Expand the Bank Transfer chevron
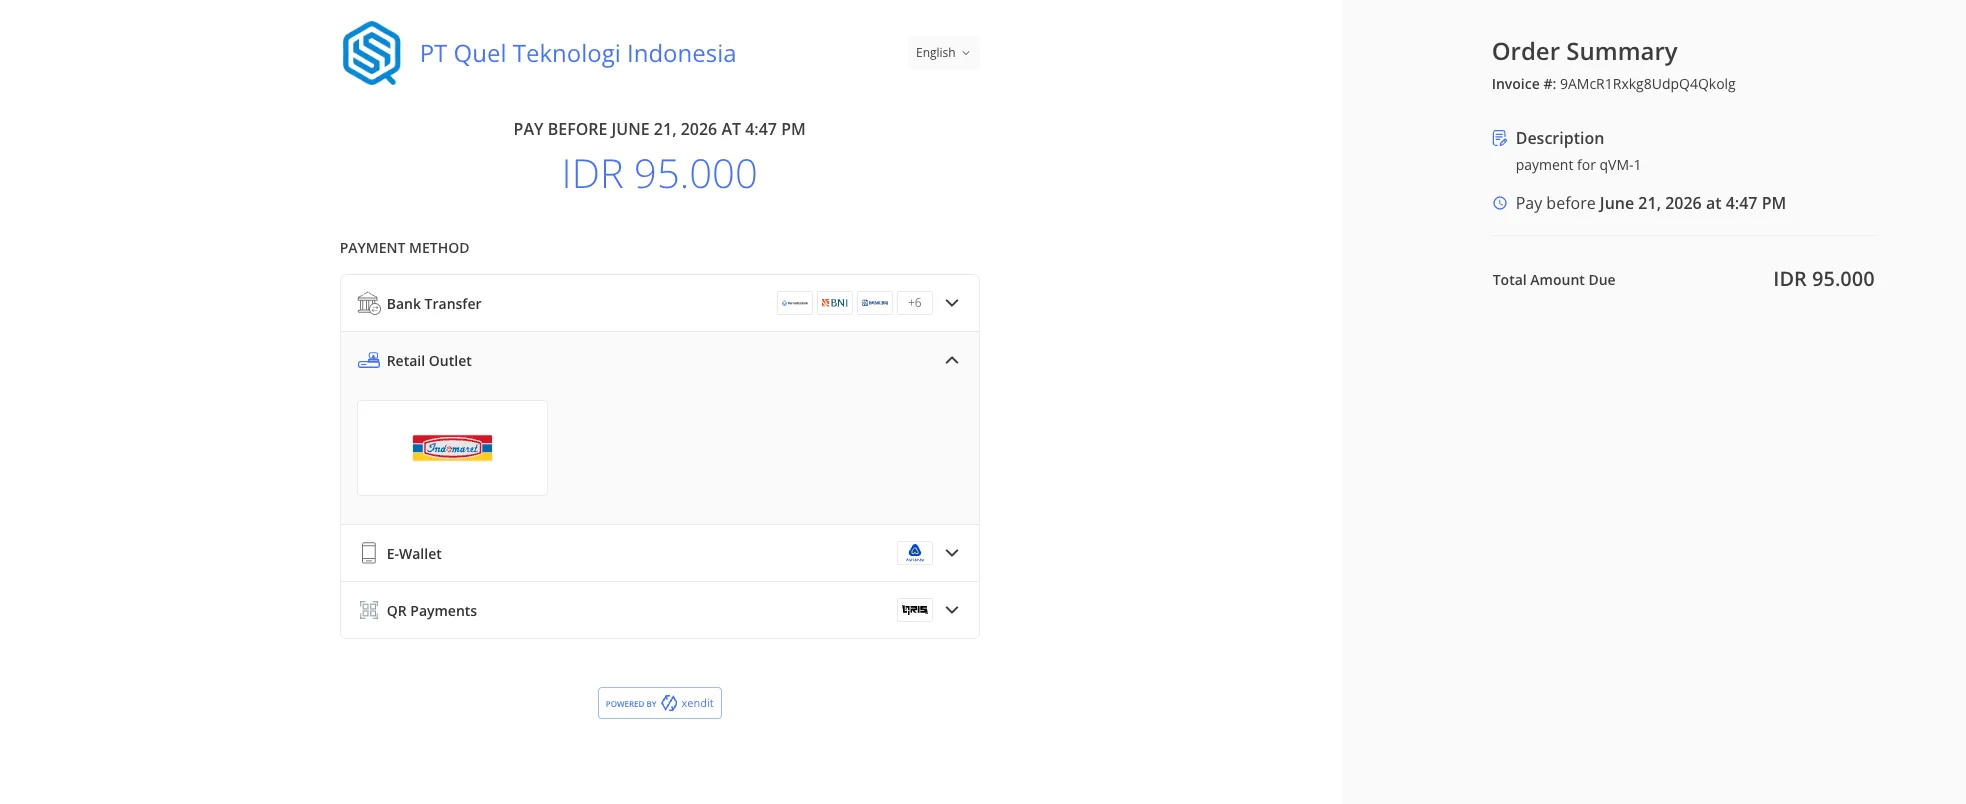Viewport: 1966px width, 804px height. tap(952, 303)
